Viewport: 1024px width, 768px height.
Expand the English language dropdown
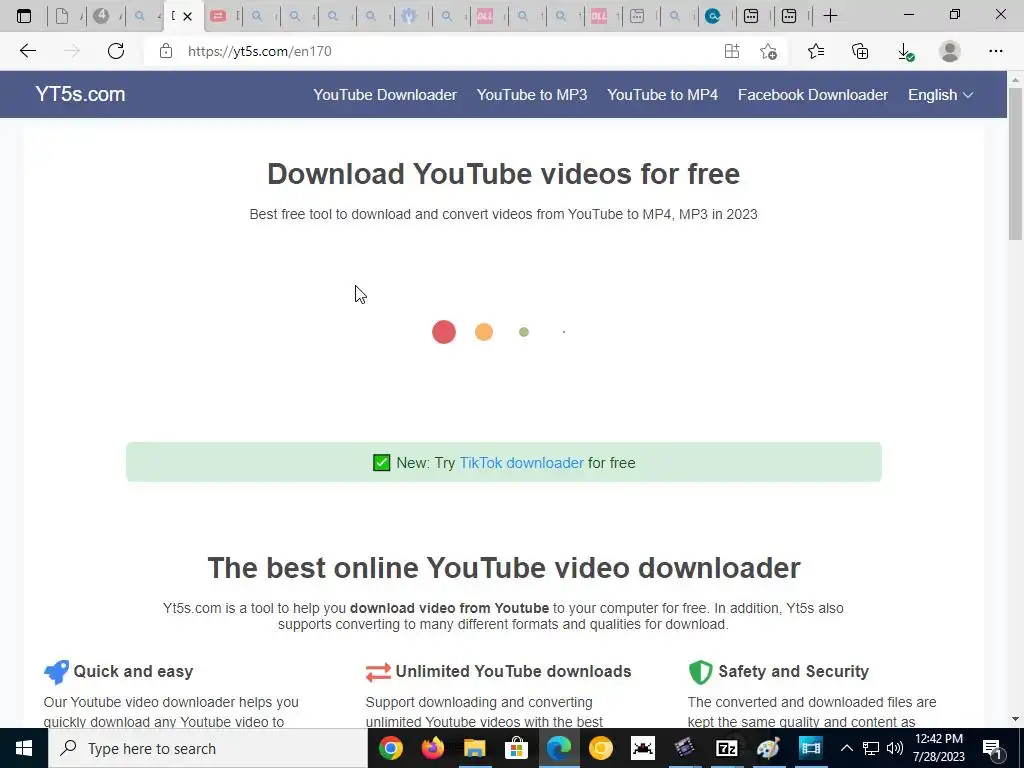click(940, 95)
